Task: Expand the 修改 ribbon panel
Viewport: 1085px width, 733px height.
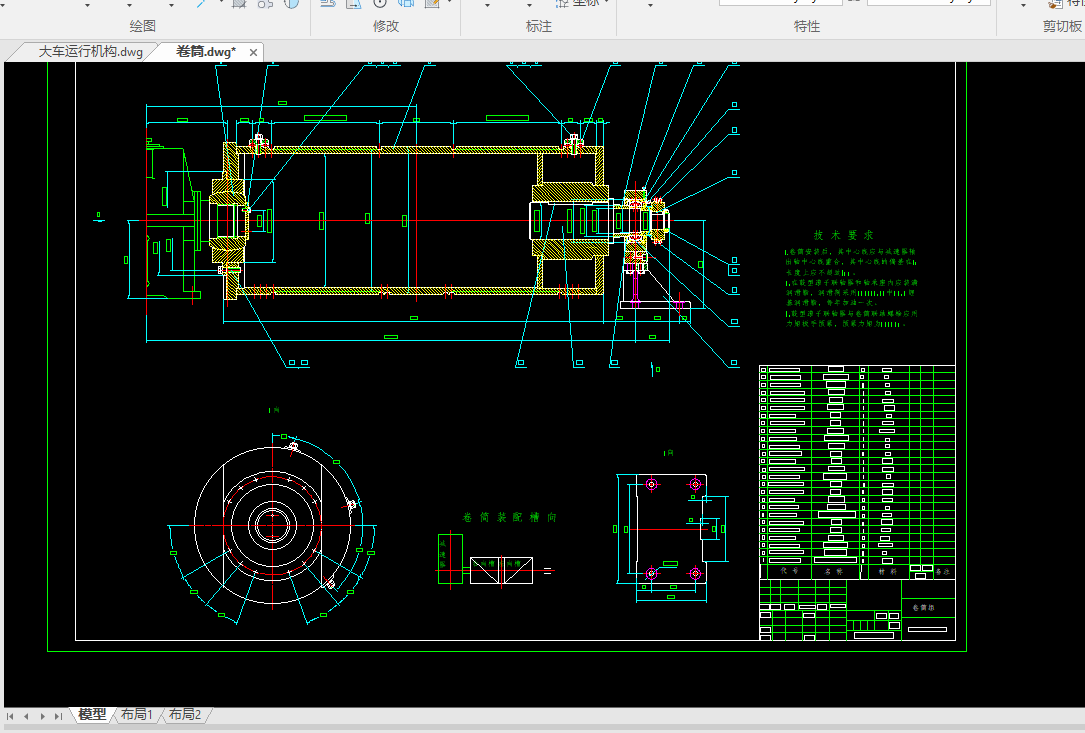Action: click(x=385, y=26)
